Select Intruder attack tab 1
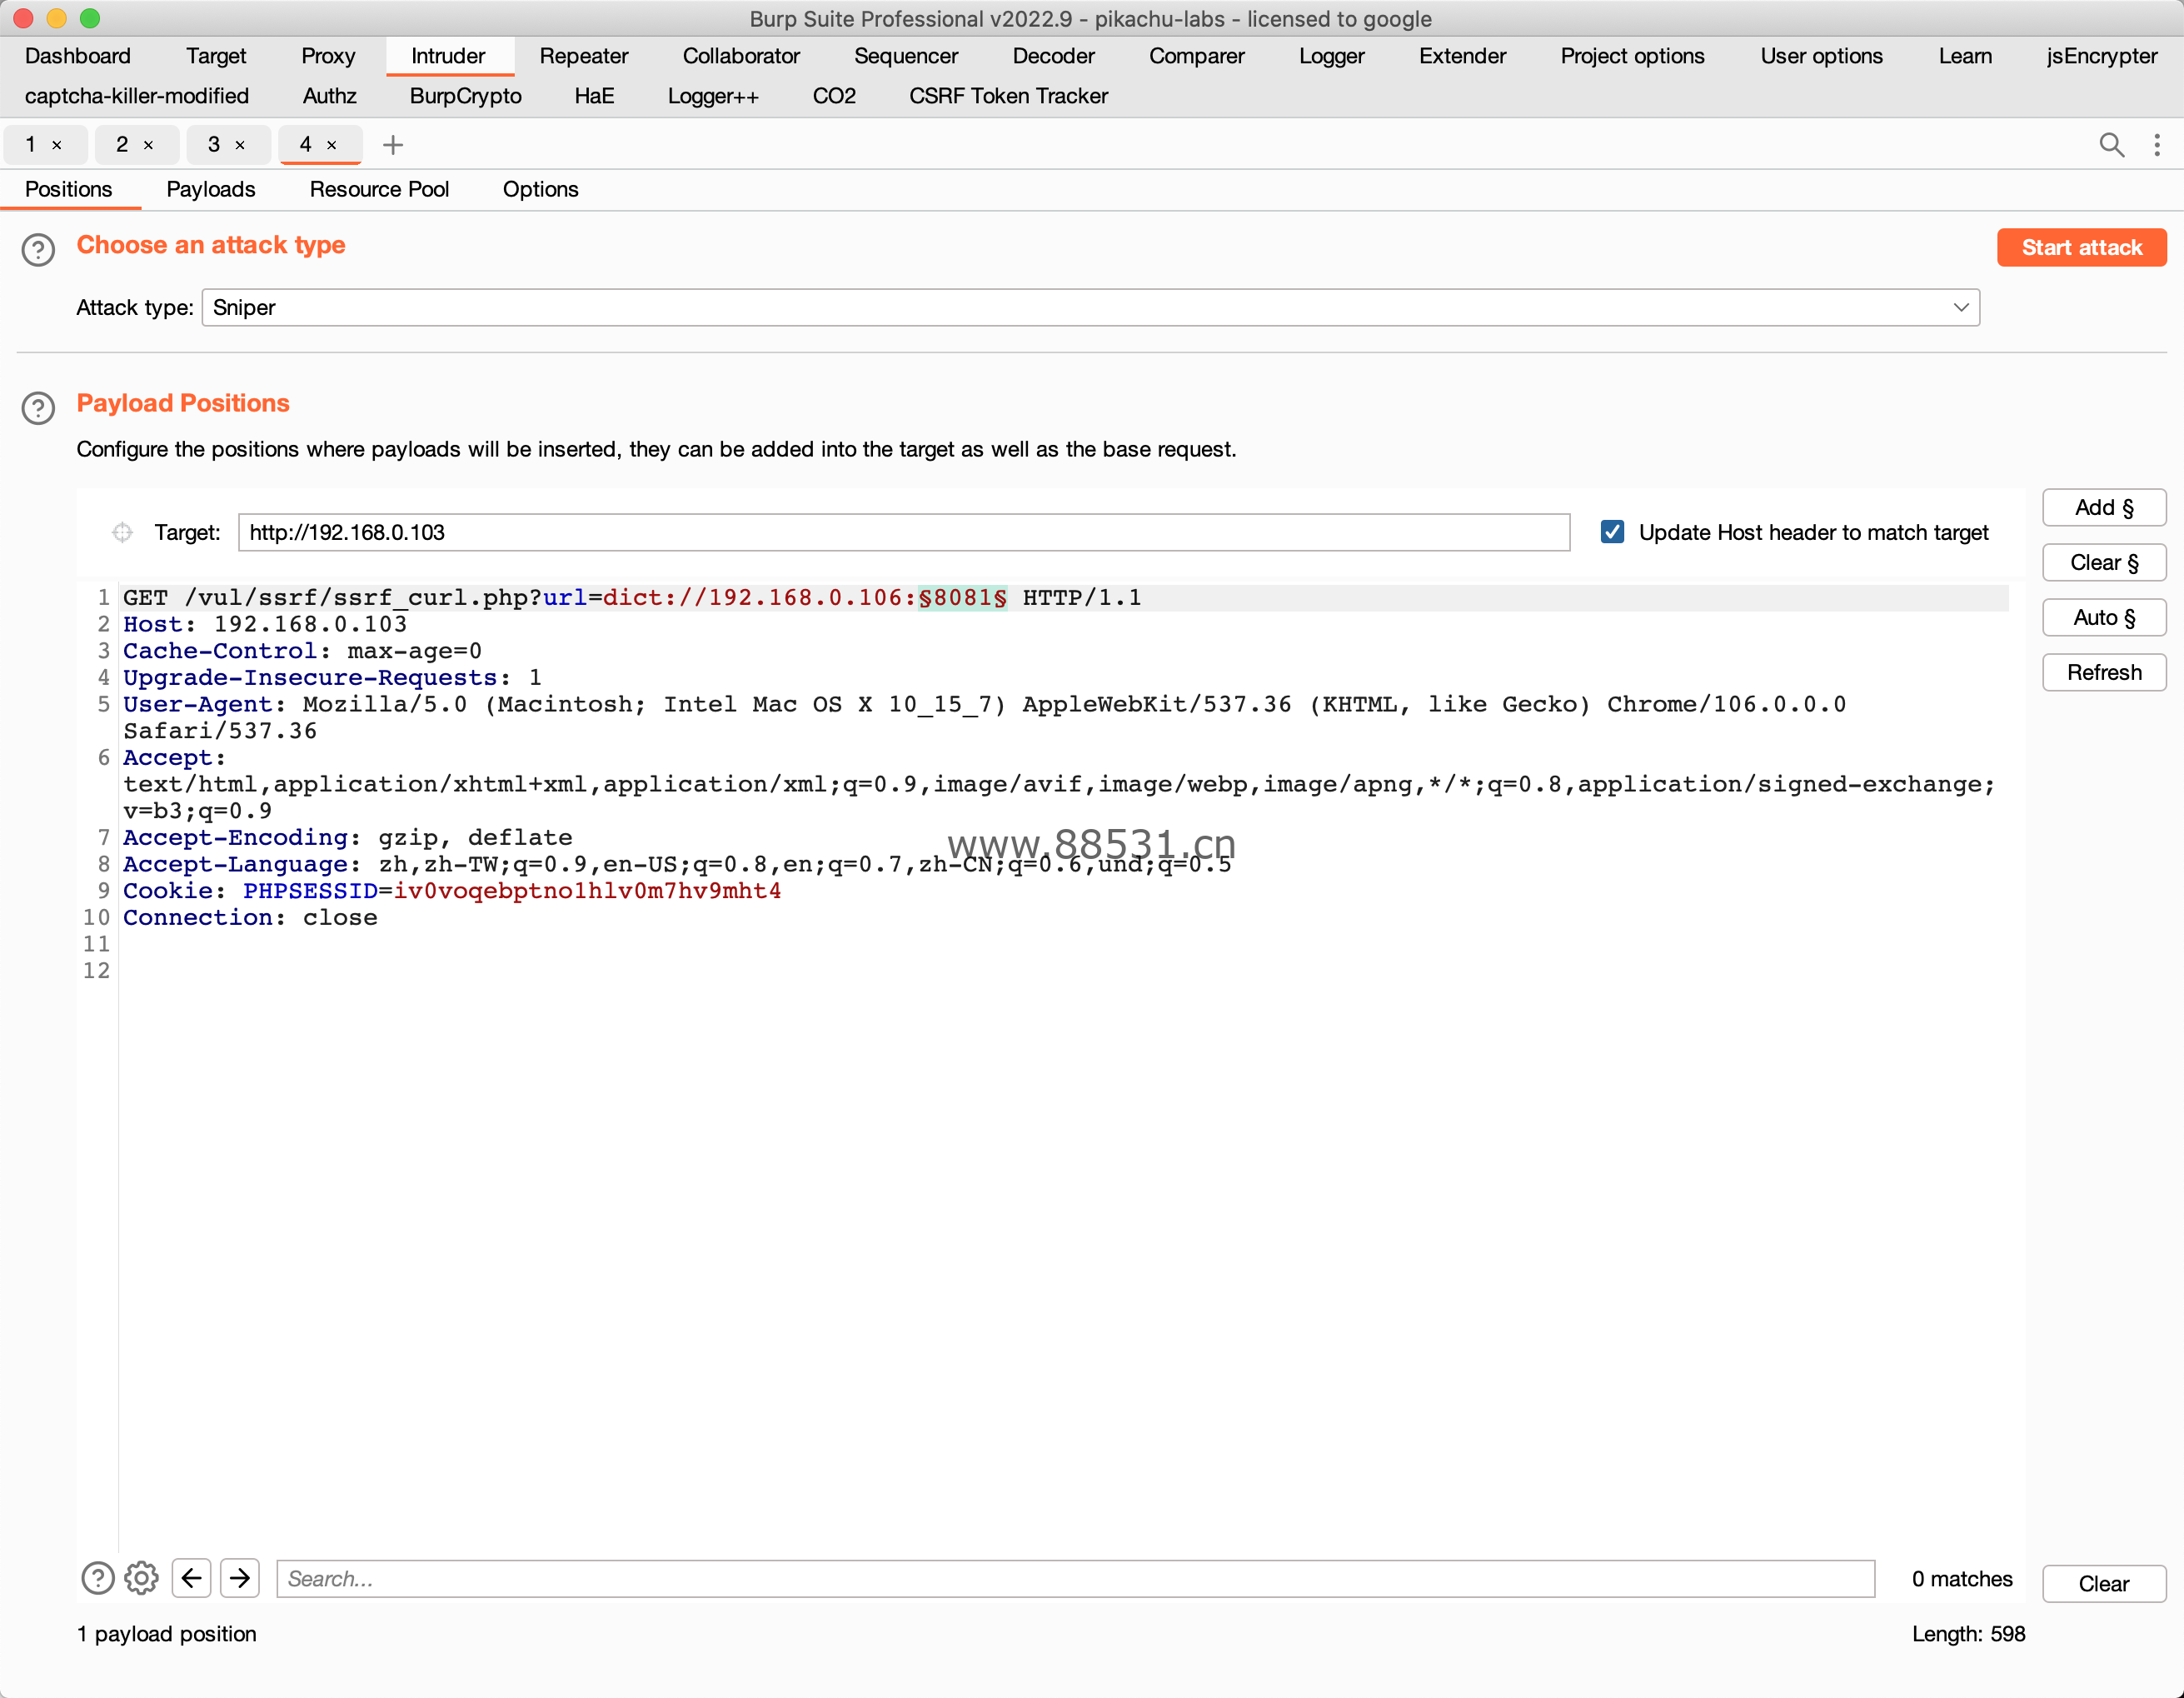The width and height of the screenshot is (2184, 1698). pos(31,145)
